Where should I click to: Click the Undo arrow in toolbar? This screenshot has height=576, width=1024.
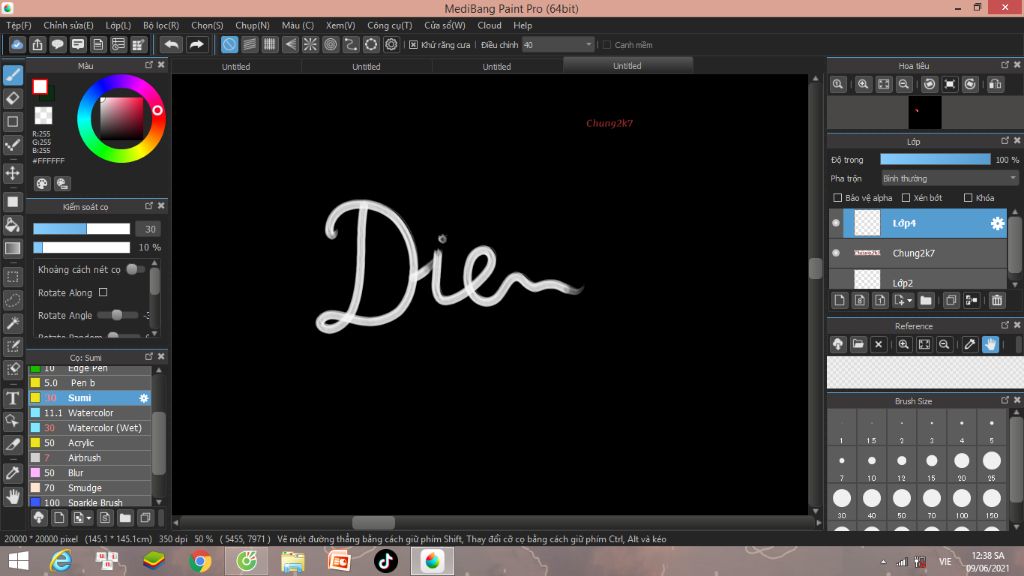(171, 44)
